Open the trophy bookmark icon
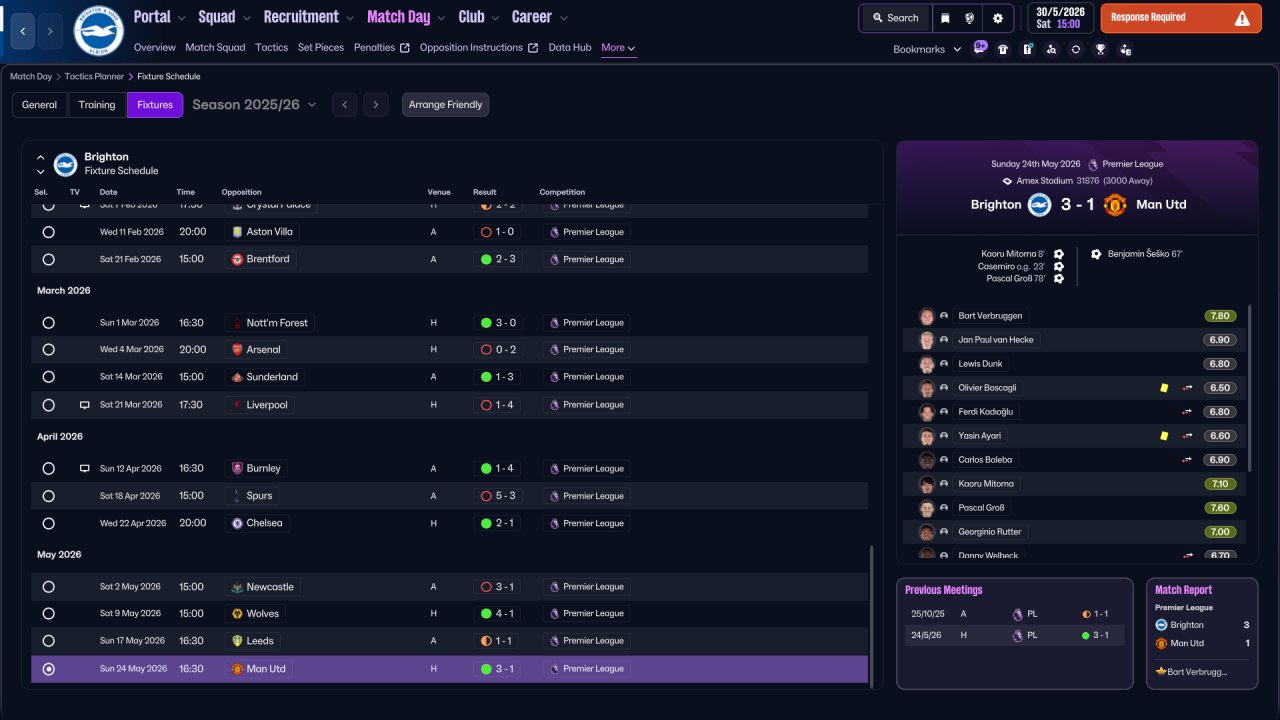 (x=1100, y=49)
